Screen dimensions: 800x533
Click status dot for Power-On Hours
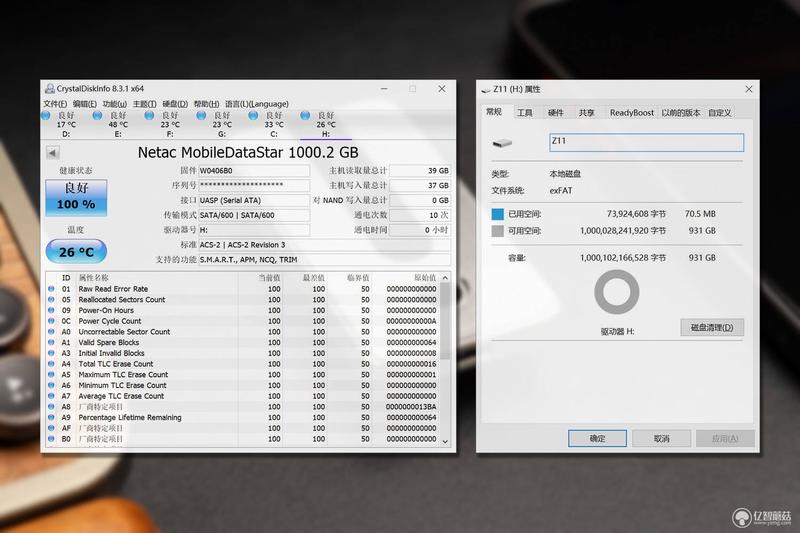tap(51, 310)
